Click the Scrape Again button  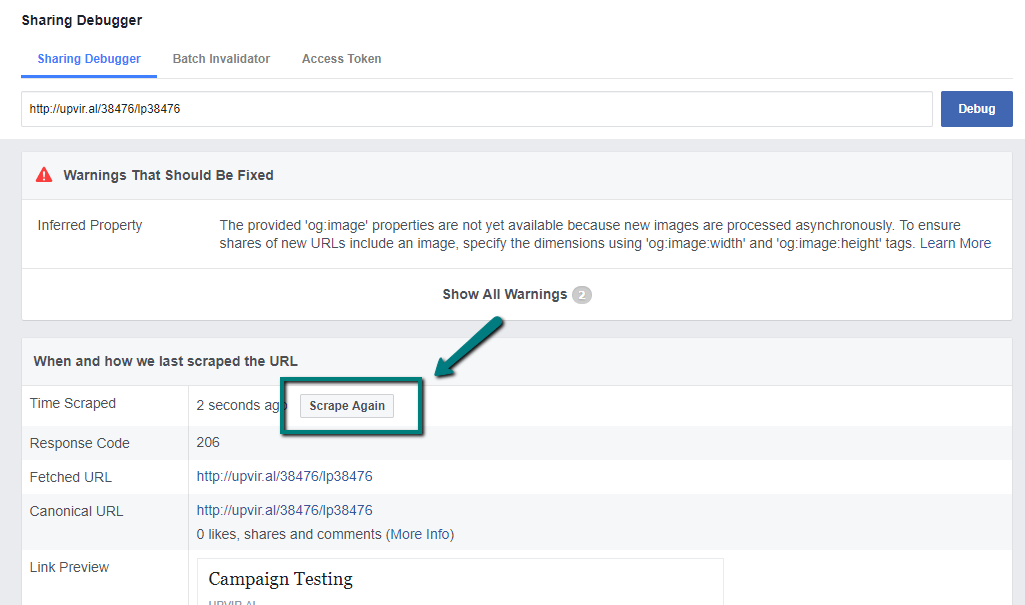pos(347,406)
